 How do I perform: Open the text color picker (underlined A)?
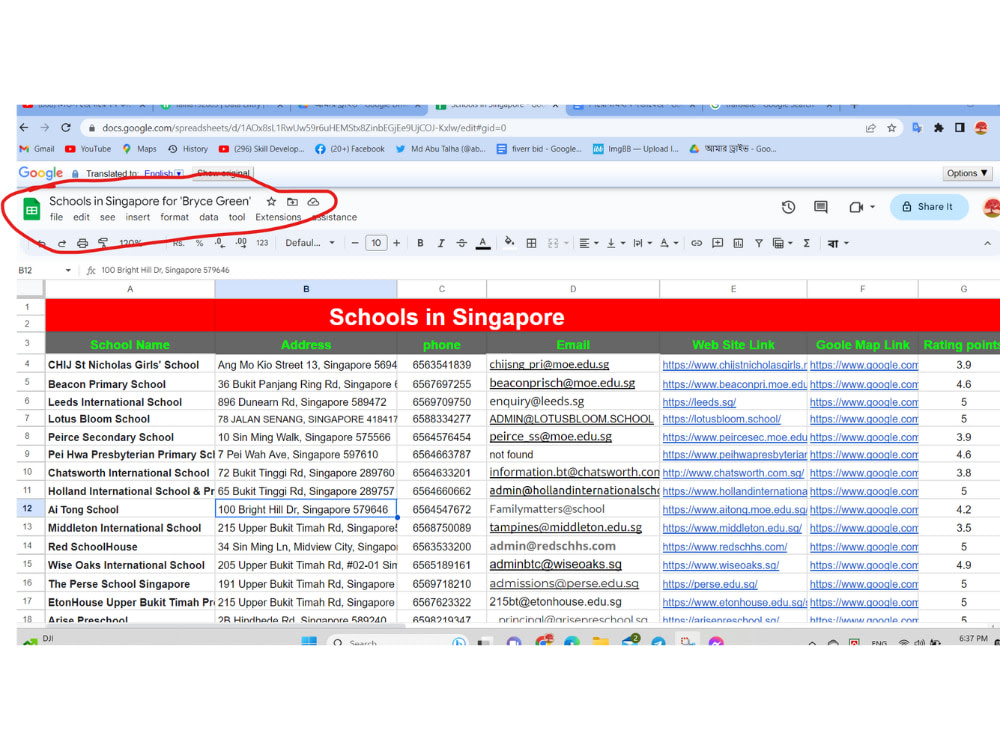(x=483, y=243)
